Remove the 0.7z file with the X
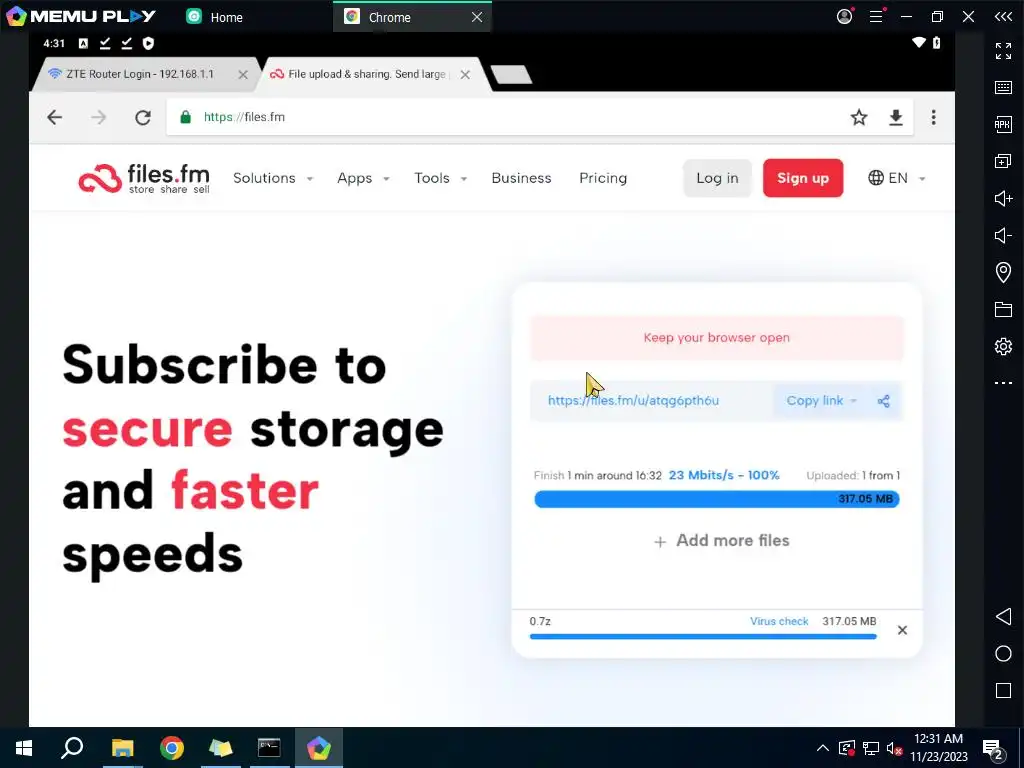The image size is (1024, 768). pos(902,630)
